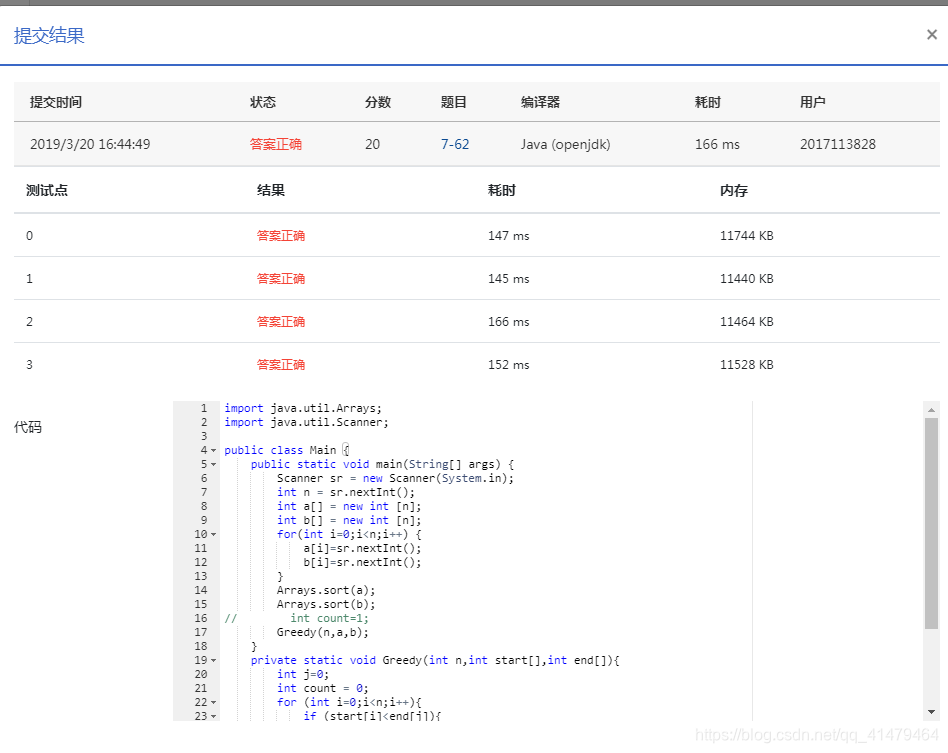This screenshot has height=753, width=948.
Task: Click test point 0 result 答案正确
Action: [x=281, y=236]
